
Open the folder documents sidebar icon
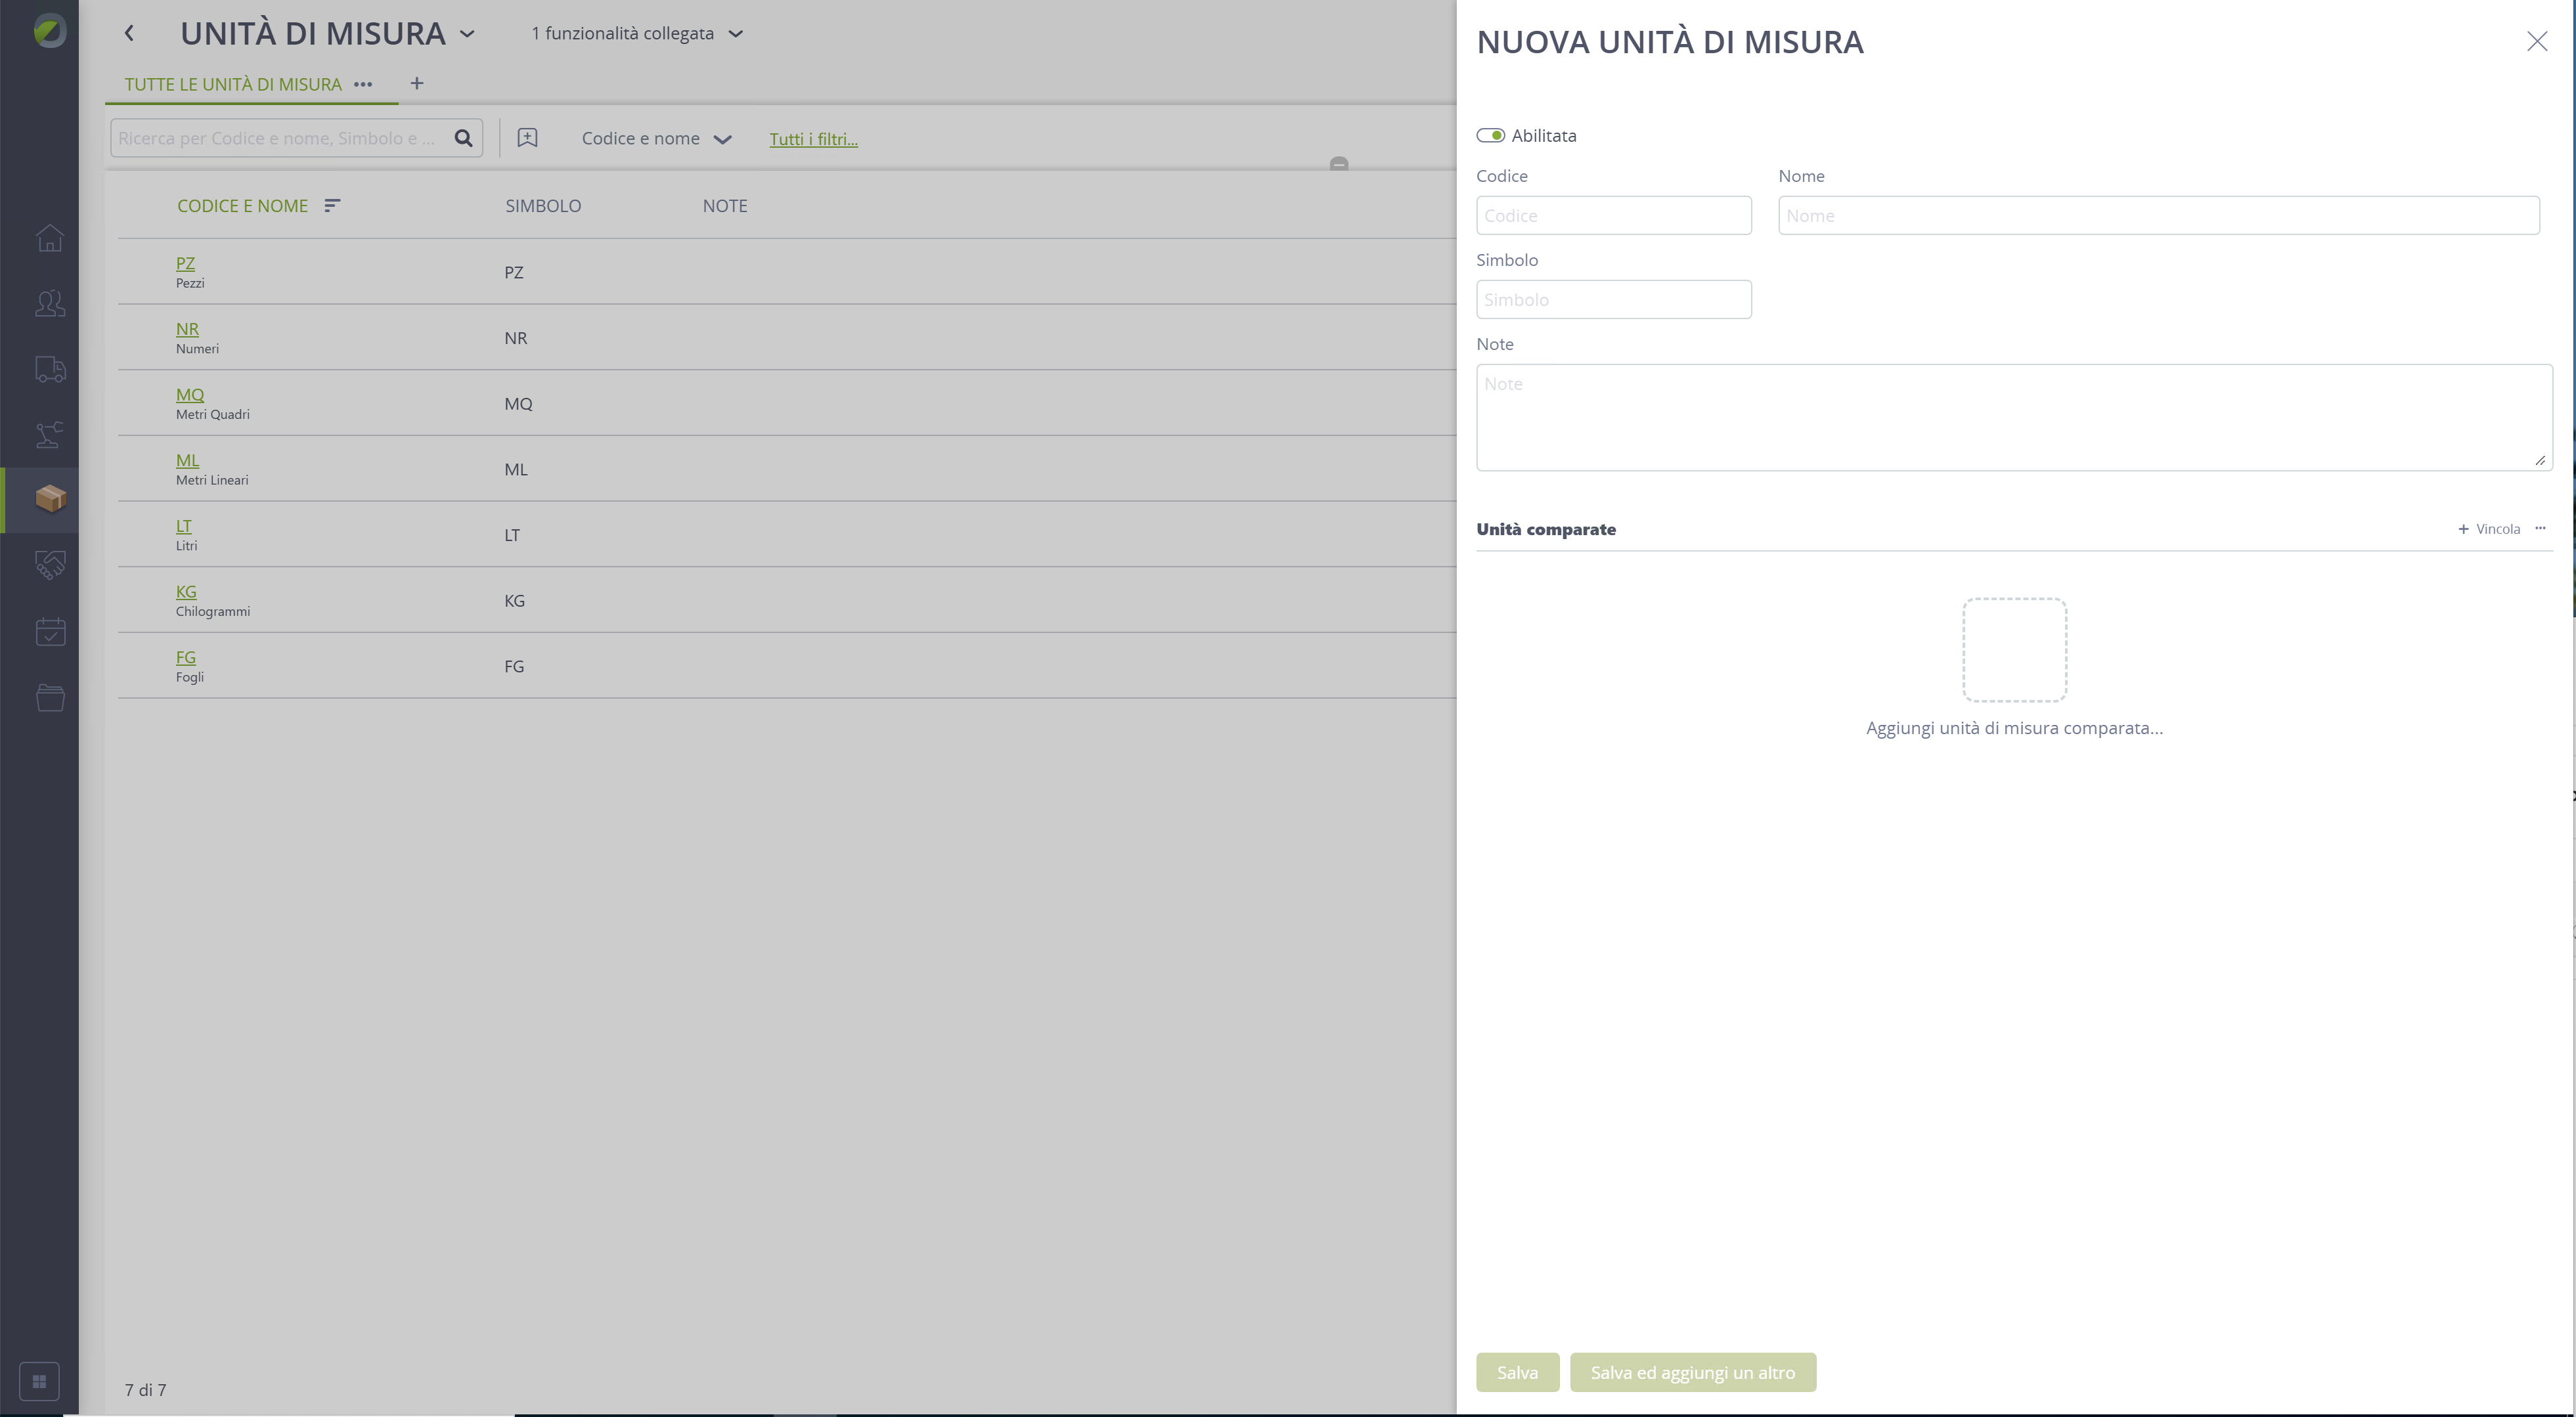[x=50, y=697]
